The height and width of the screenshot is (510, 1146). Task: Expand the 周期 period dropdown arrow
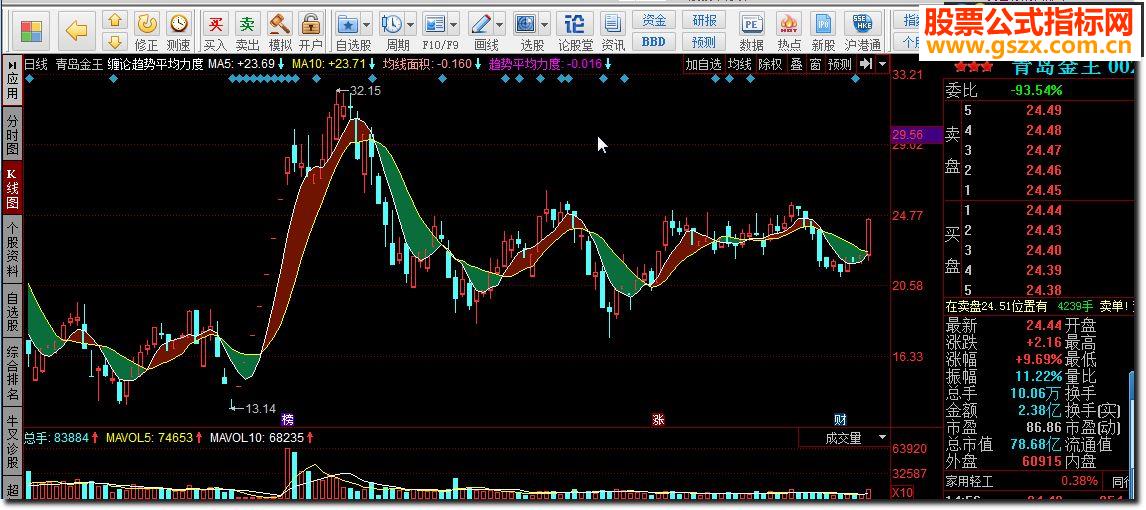(x=411, y=25)
